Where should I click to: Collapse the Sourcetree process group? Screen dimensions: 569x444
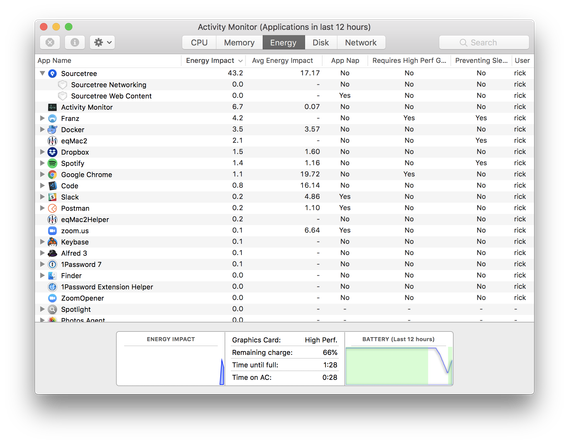tap(42, 73)
